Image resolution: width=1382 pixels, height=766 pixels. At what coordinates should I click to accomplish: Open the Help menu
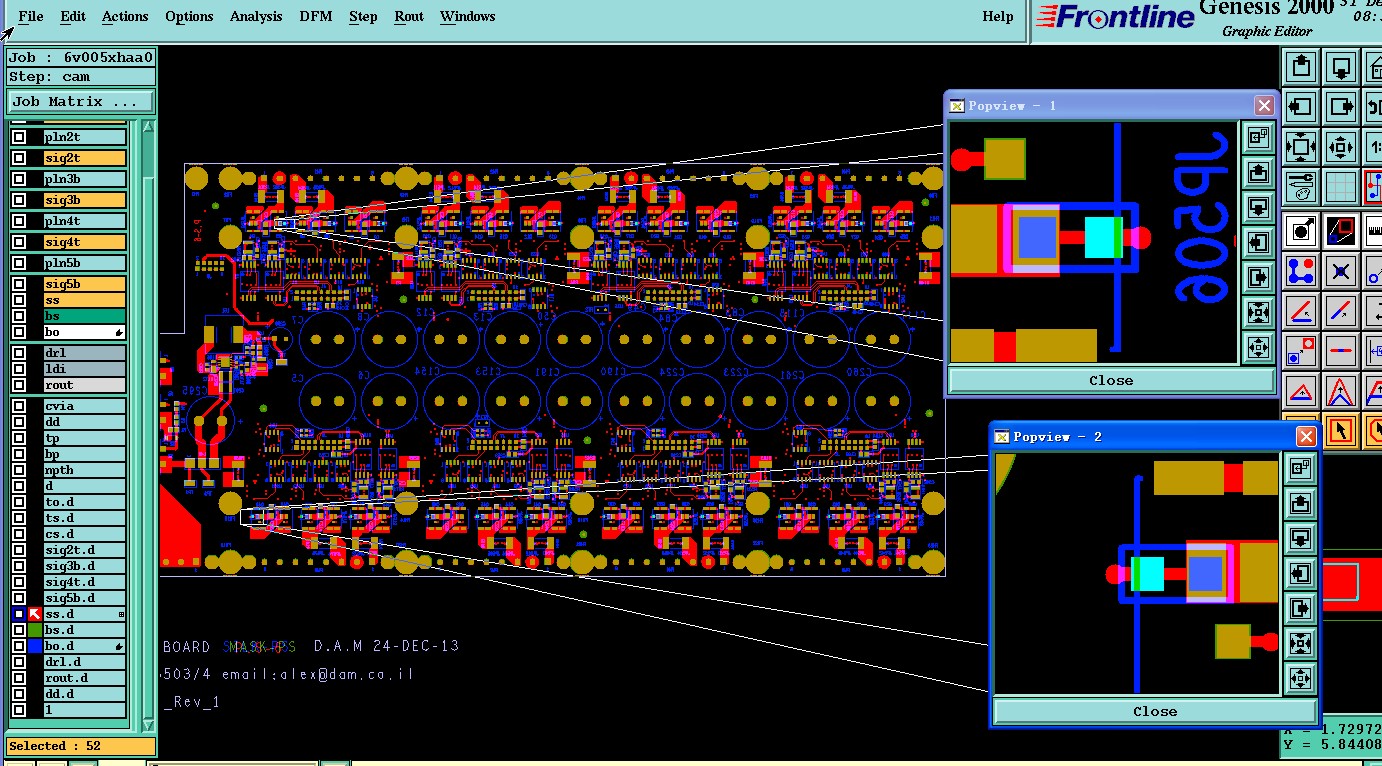coord(997,16)
